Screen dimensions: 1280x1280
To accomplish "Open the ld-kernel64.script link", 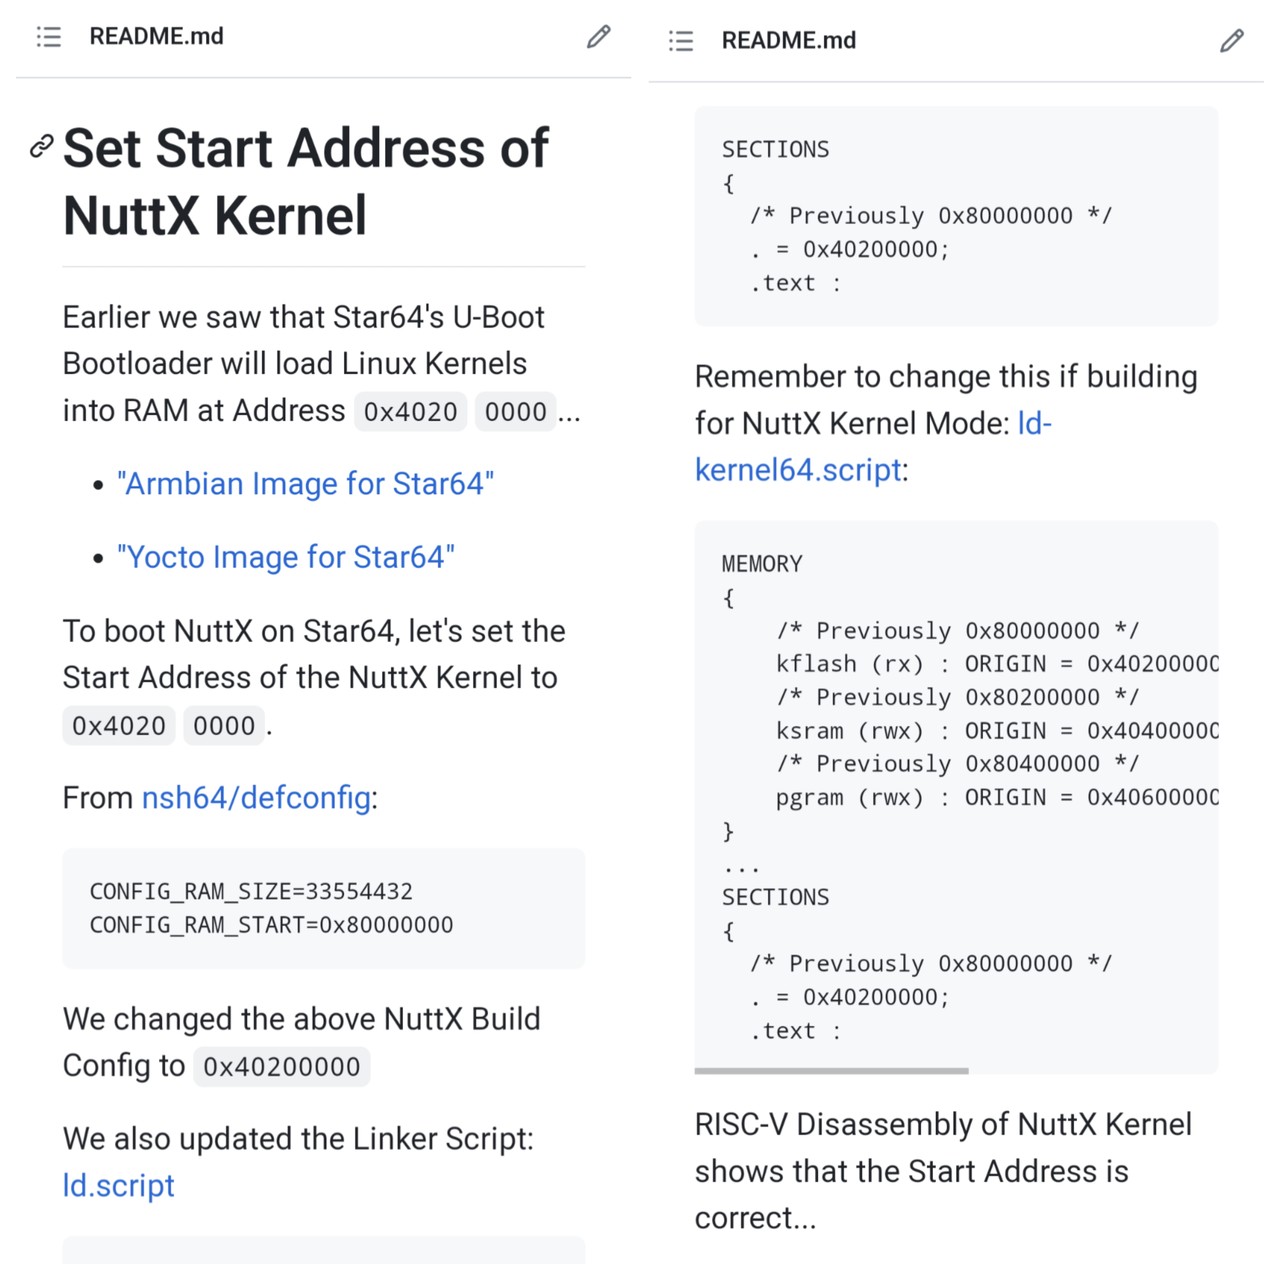I will point(798,470).
